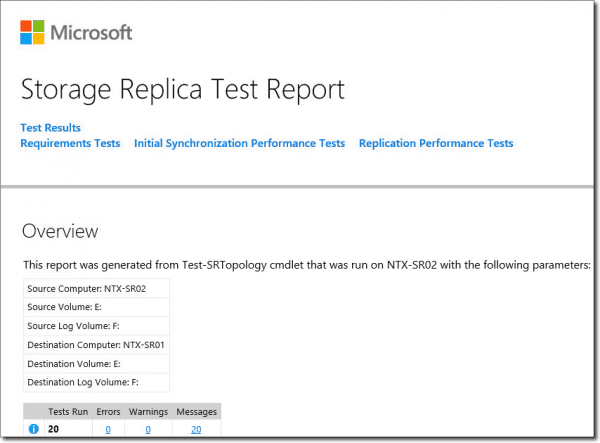Click the Messages column header
The height and width of the screenshot is (443, 600).
(197, 412)
